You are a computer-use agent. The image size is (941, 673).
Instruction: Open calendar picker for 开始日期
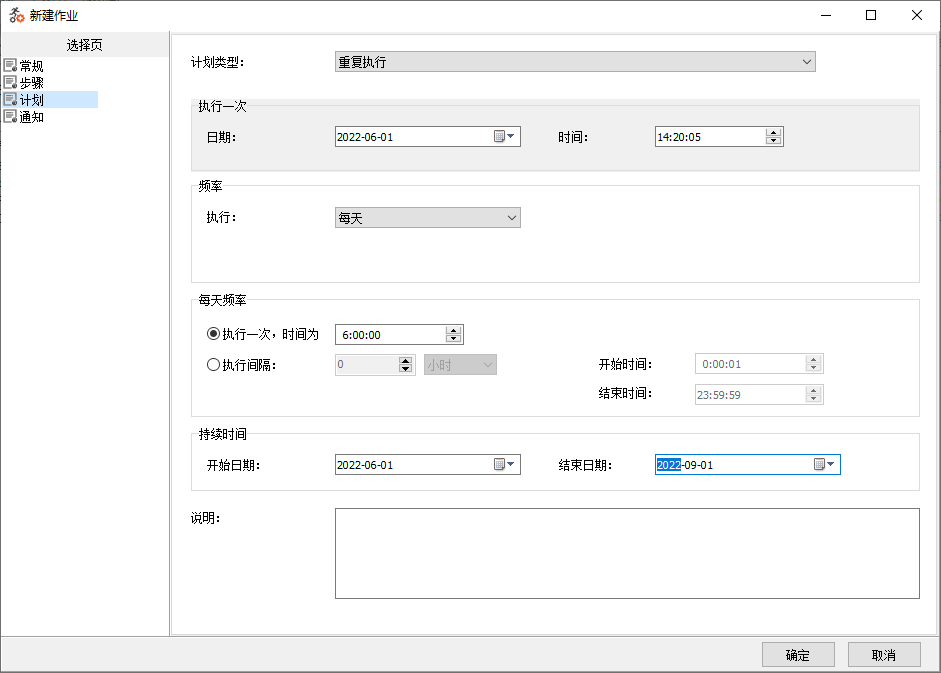pyautogui.click(x=504, y=464)
